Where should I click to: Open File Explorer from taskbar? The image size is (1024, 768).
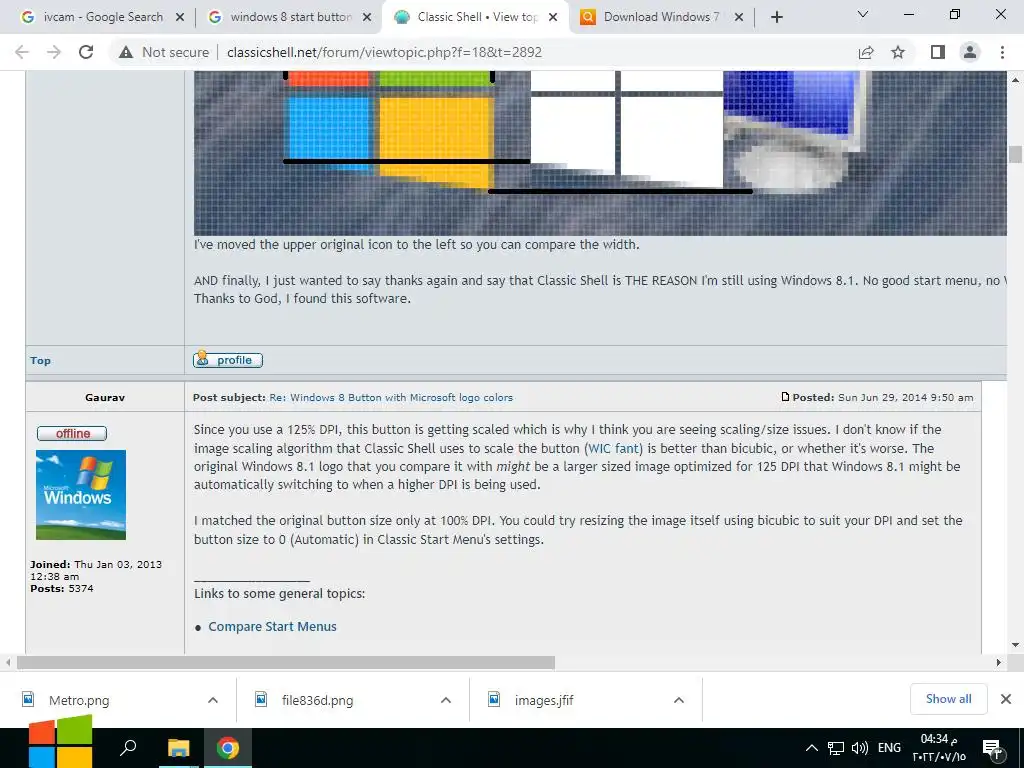178,748
